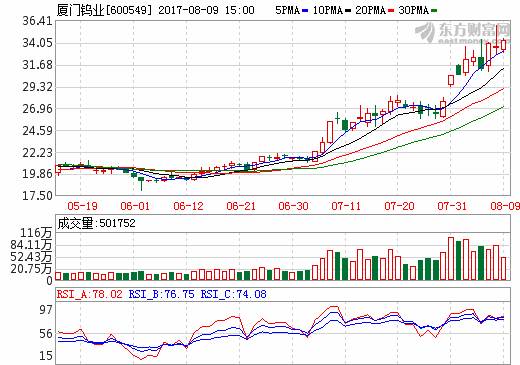Click the red 20PMA legend color mark
This screenshot has width=520, height=365.
[x=391, y=11]
